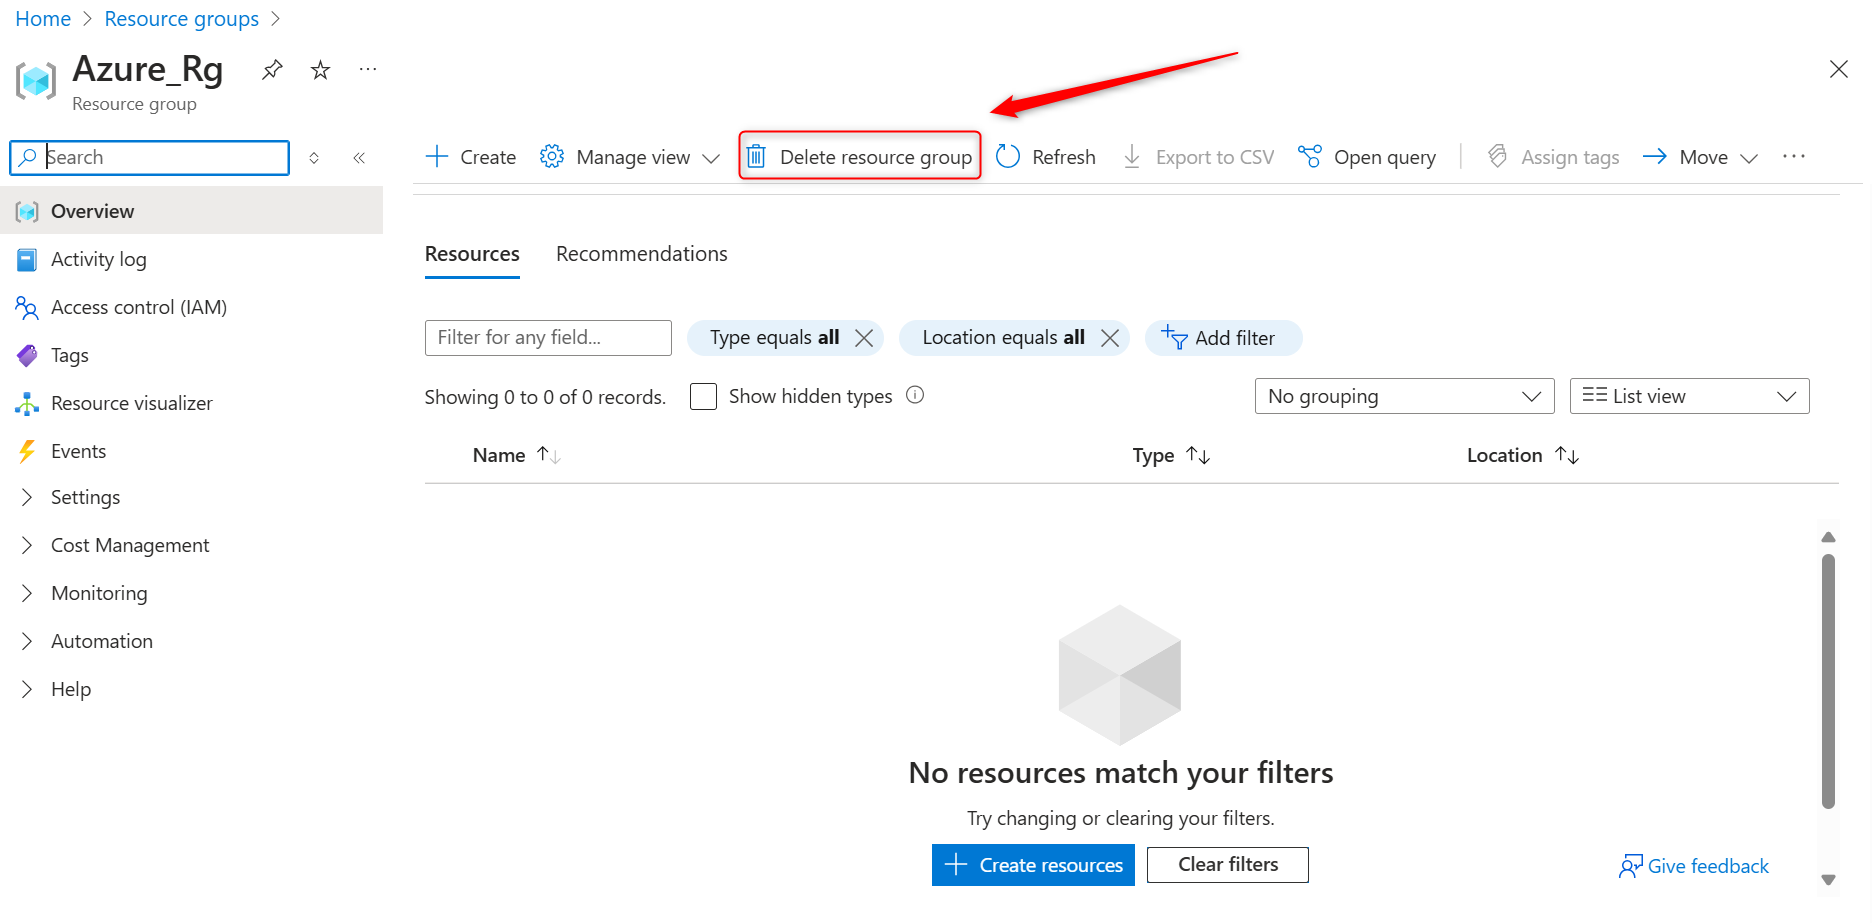Viewport: 1872px width, 923px height.
Task: Remove the Type equals all filter
Action: 864,338
